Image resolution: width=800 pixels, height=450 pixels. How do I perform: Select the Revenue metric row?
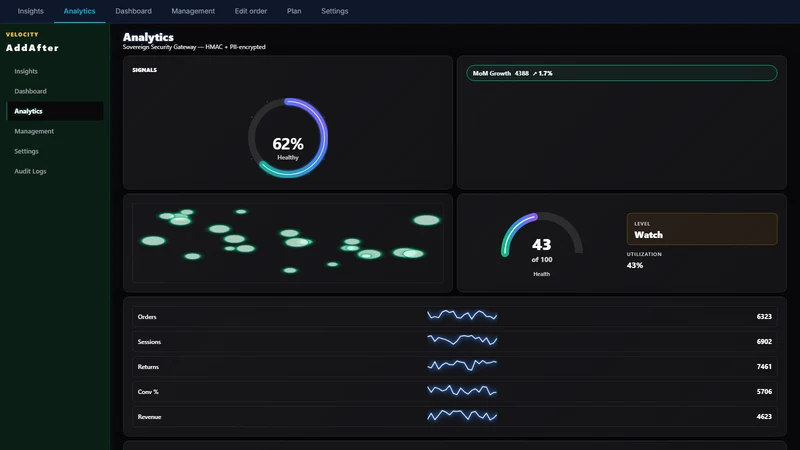click(455, 416)
